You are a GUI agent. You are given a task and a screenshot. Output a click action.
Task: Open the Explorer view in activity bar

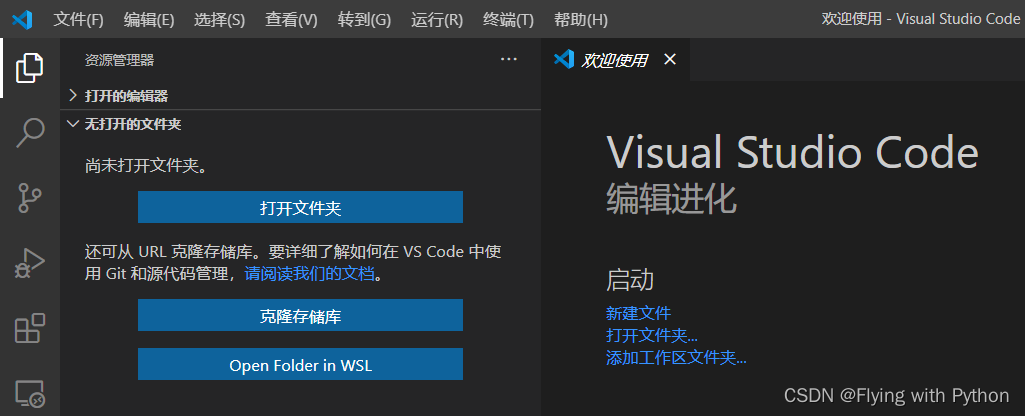coord(30,67)
